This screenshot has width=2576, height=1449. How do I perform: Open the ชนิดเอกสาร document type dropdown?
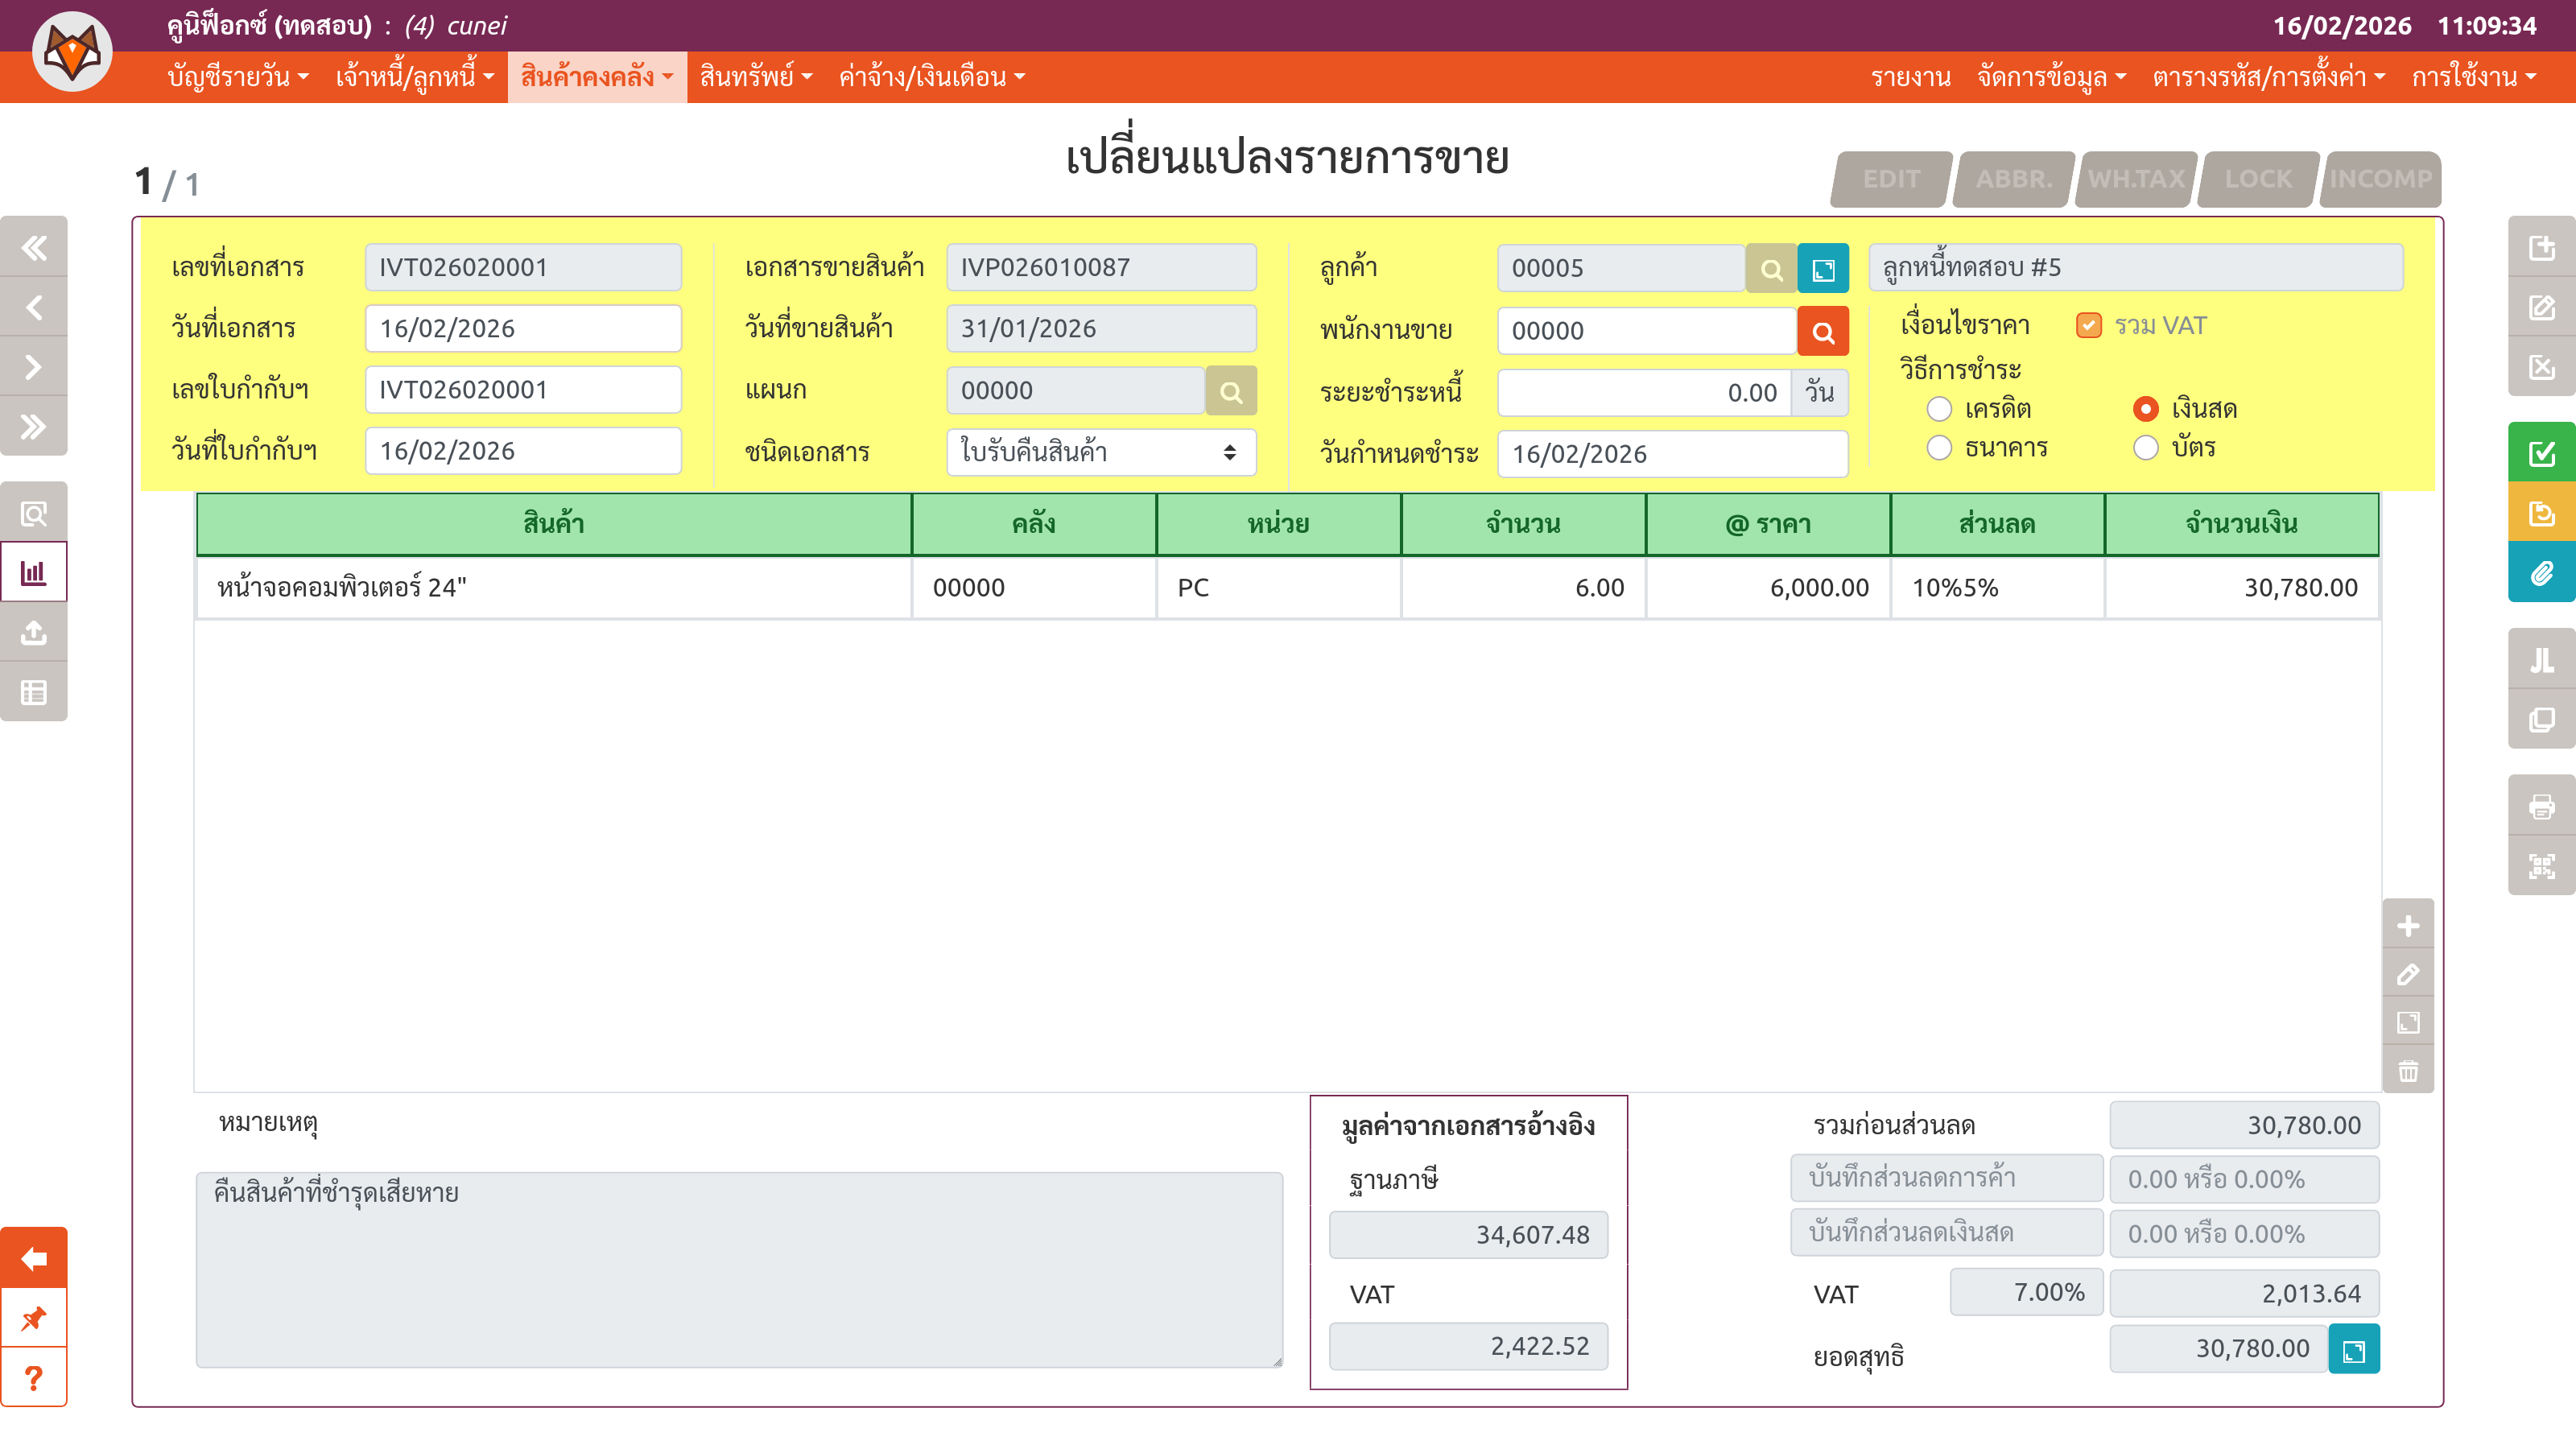pyautogui.click(x=1100, y=452)
